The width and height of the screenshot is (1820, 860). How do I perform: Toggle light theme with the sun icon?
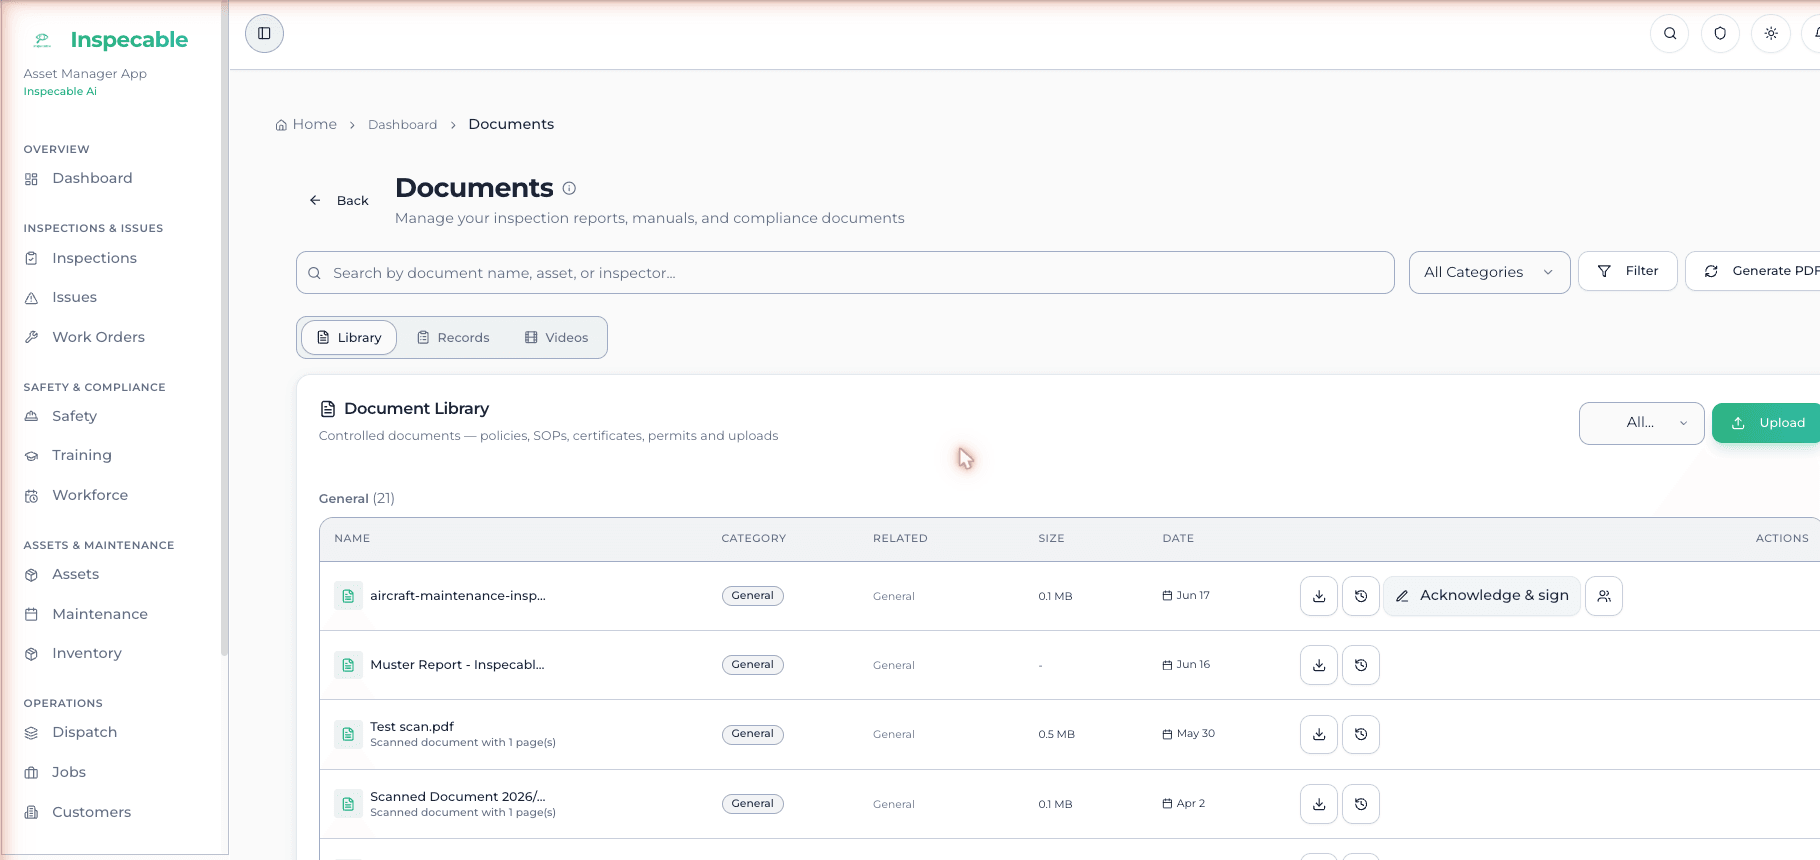1771,34
